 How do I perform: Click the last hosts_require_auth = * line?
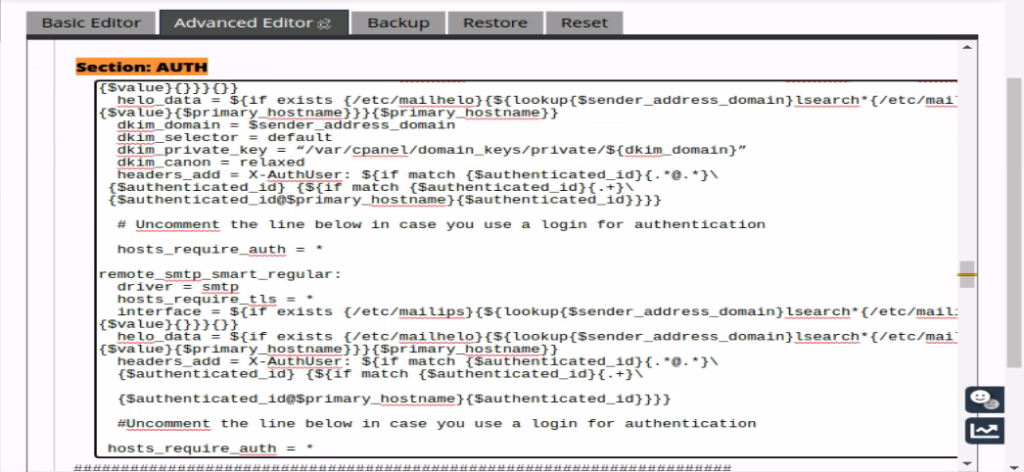(210, 448)
